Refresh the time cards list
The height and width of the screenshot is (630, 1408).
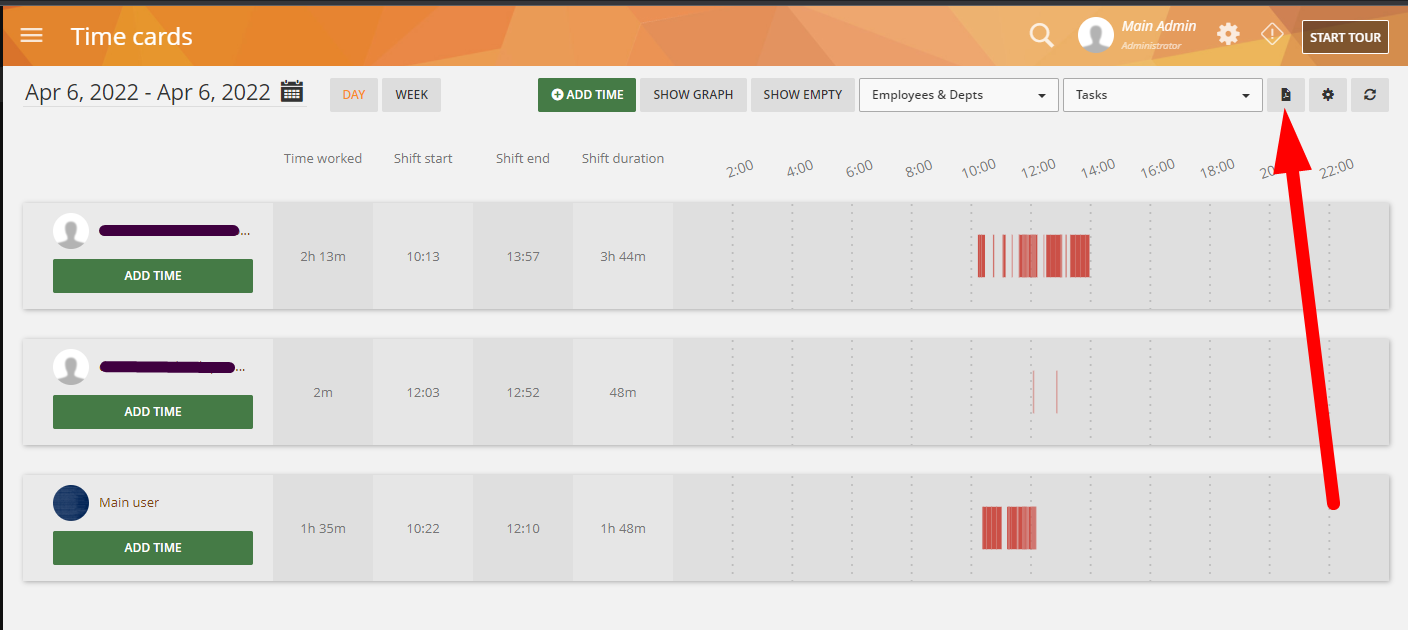pos(1369,95)
